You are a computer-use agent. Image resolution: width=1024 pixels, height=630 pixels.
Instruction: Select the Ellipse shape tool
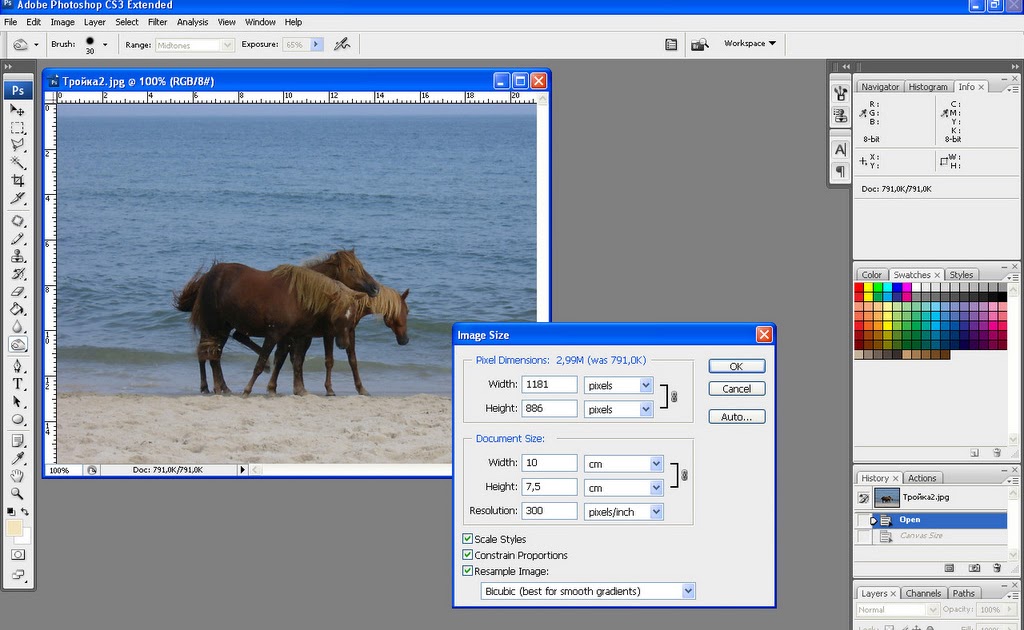[x=18, y=419]
